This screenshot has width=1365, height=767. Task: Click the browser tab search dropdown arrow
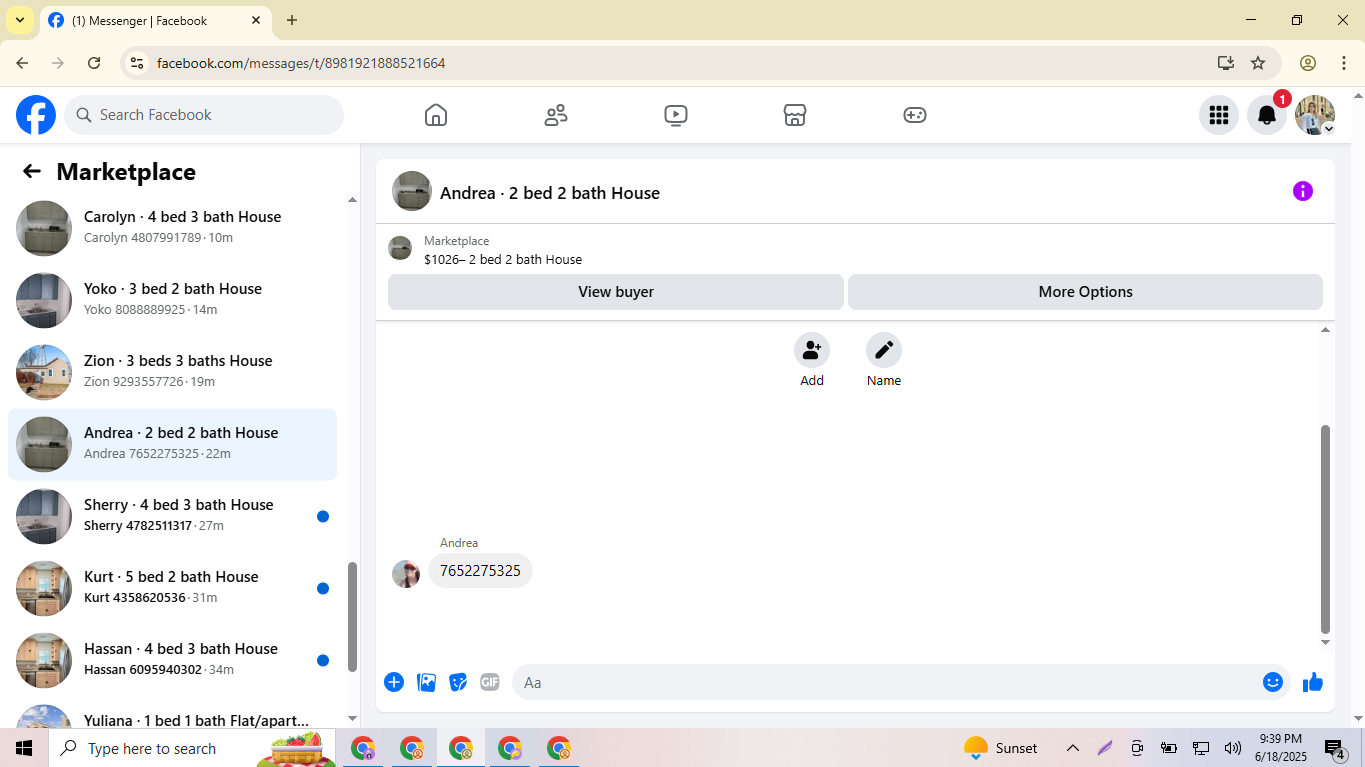tap(19, 20)
